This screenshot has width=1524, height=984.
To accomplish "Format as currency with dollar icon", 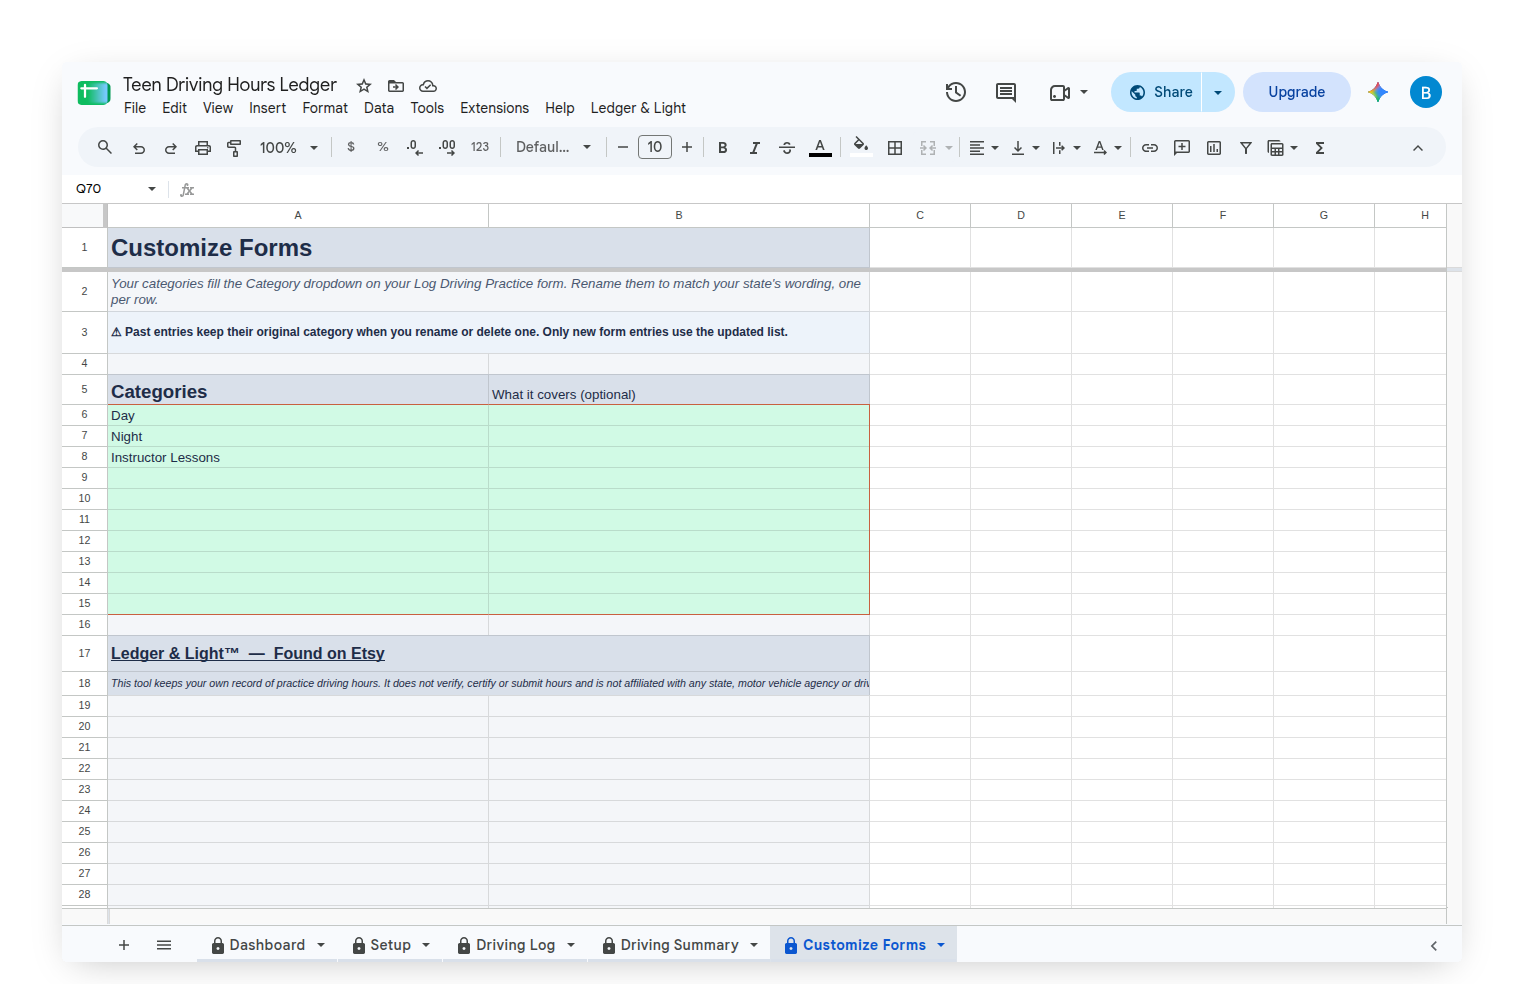I will pyautogui.click(x=351, y=147).
